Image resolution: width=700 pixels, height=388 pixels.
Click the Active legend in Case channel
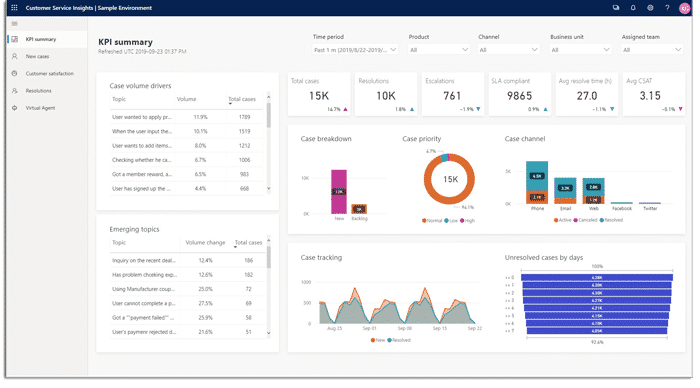click(x=562, y=220)
